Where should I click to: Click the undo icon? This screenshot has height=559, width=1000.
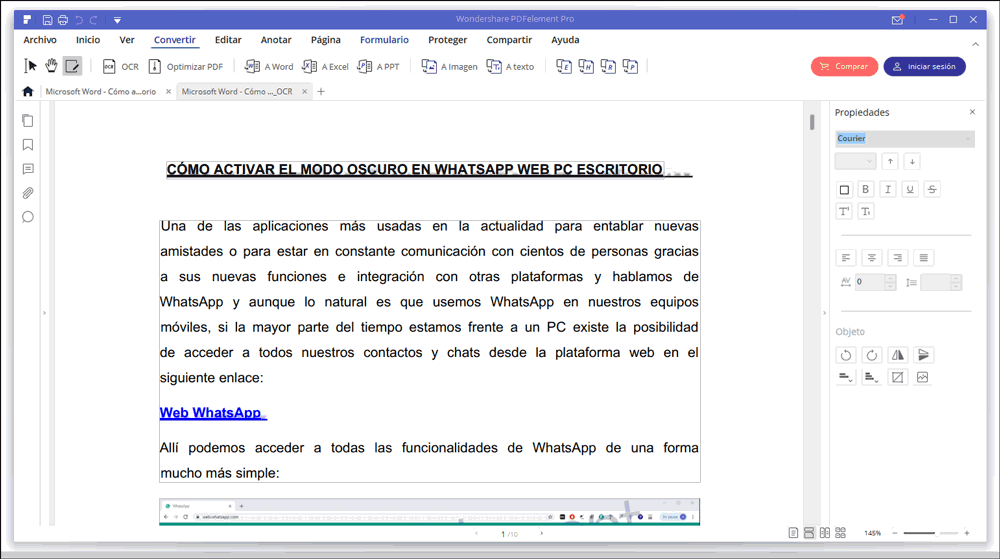pos(79,20)
